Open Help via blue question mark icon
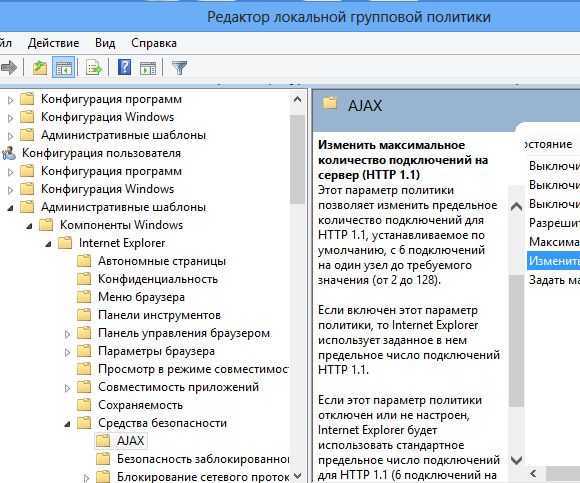Screen dimensions: 580x483 pos(124,68)
